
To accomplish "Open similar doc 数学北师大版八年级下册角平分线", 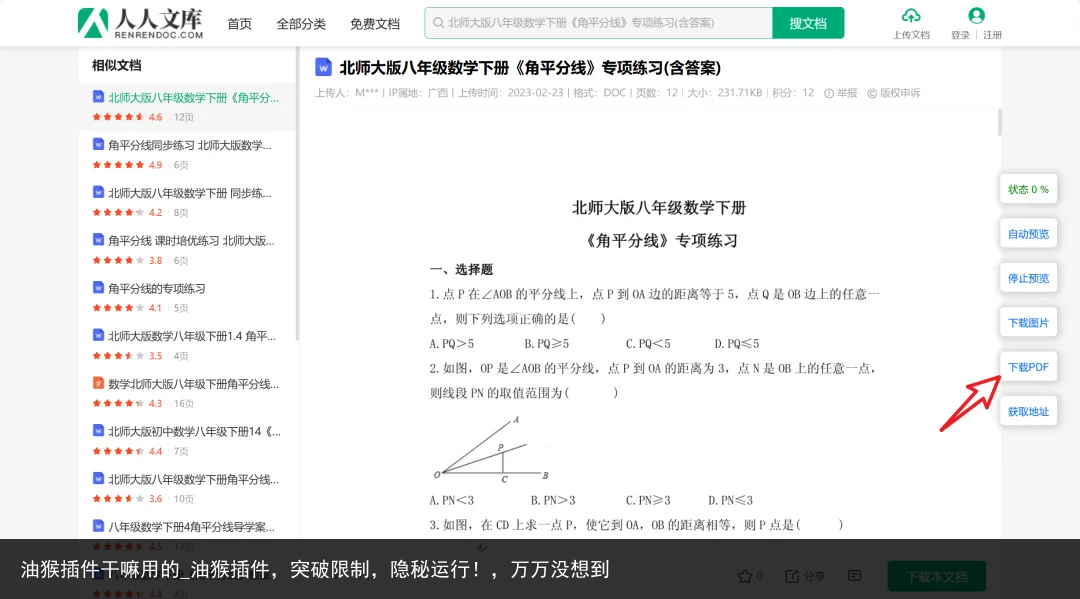I will click(193, 384).
